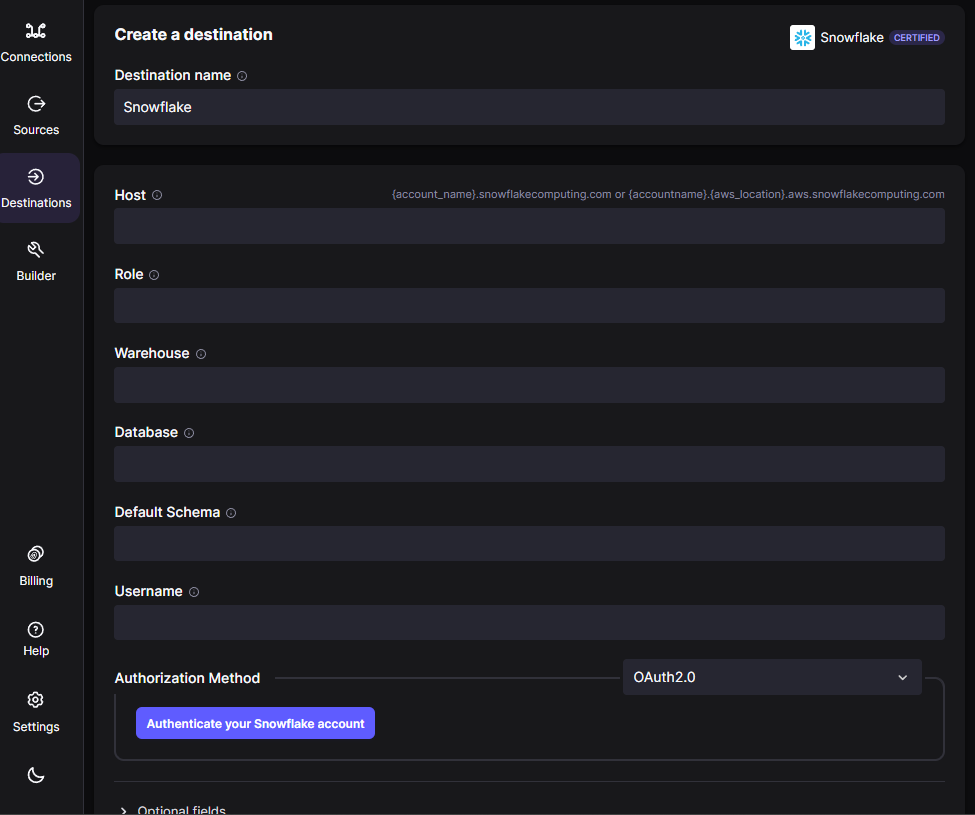Focus the Warehouse input field
This screenshot has height=815, width=975.
coord(529,385)
